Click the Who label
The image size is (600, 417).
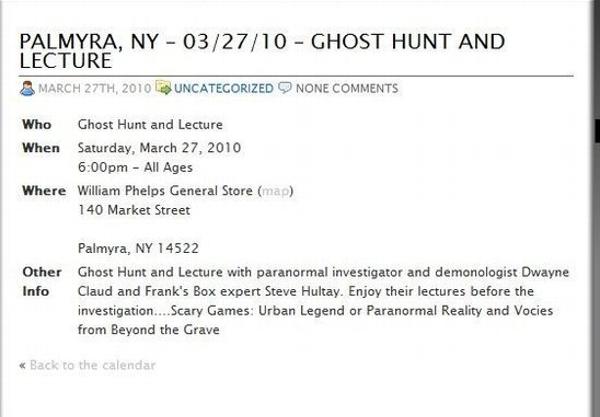(37, 124)
